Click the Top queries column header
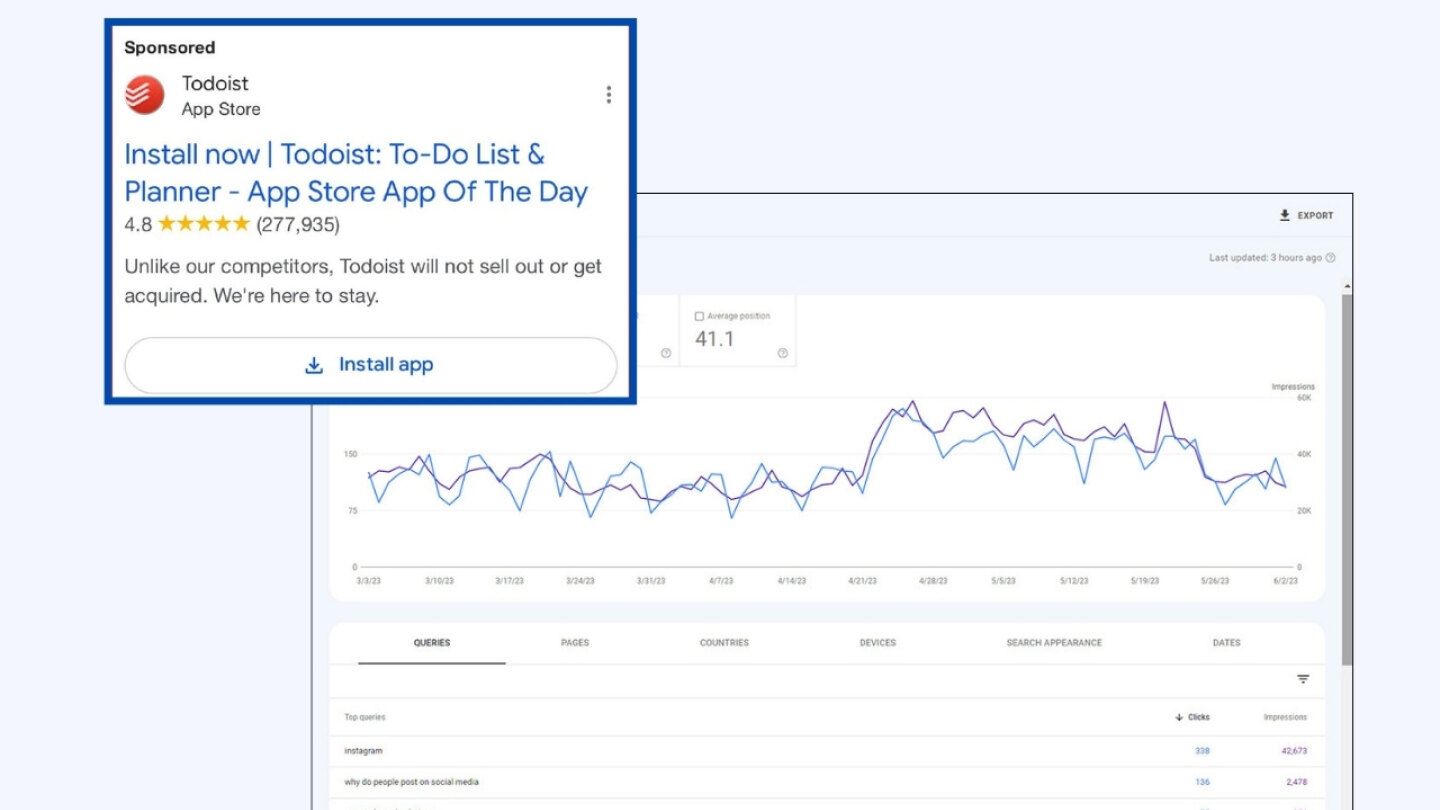The width and height of the screenshot is (1440, 810). click(x=365, y=717)
